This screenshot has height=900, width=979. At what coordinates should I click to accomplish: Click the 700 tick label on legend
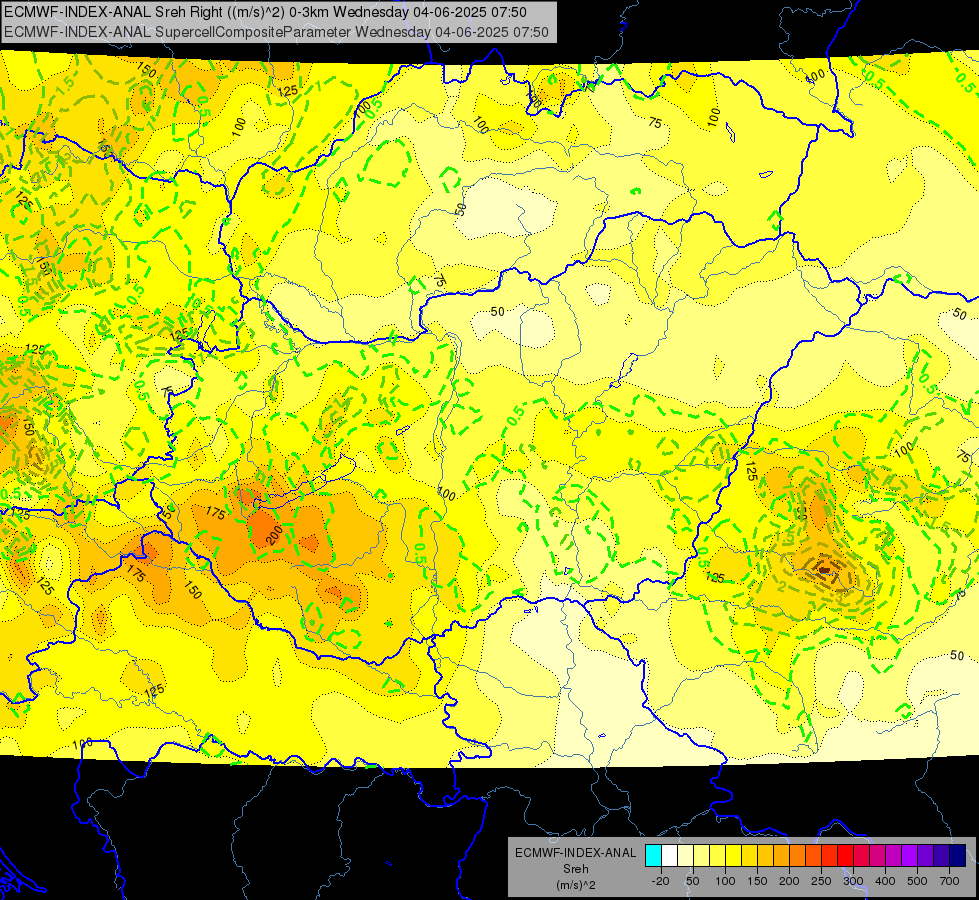[x=949, y=881]
